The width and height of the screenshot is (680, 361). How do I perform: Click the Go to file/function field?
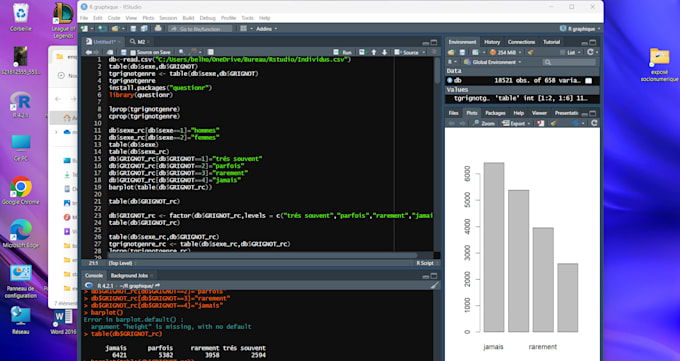click(200, 29)
